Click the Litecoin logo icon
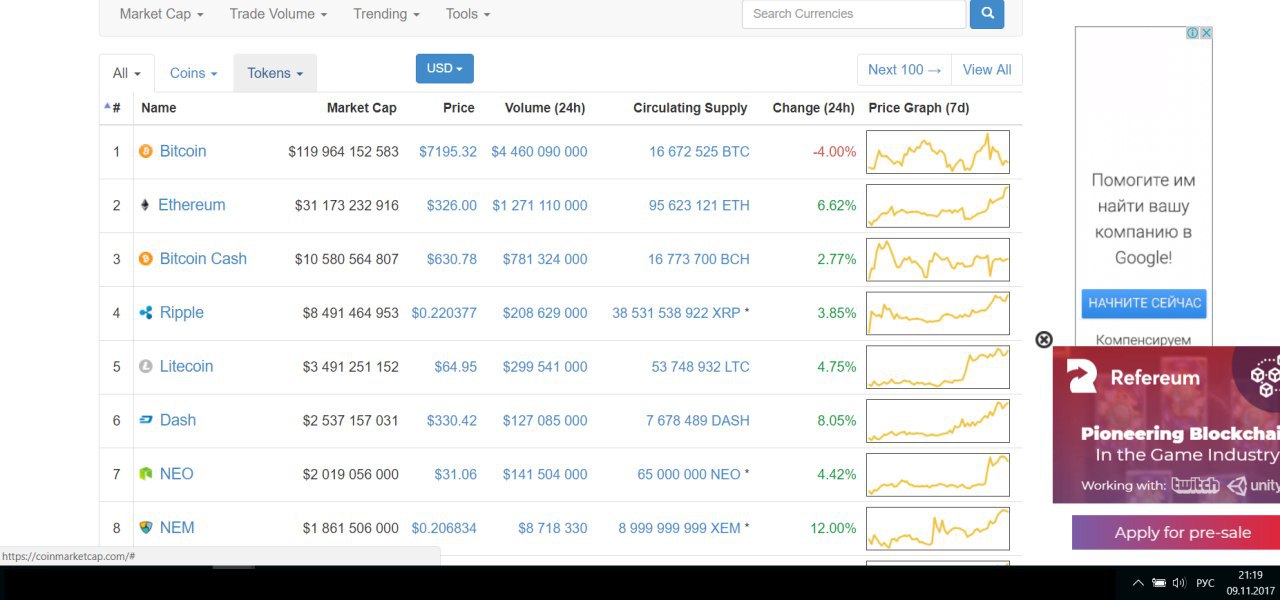 tap(146, 367)
